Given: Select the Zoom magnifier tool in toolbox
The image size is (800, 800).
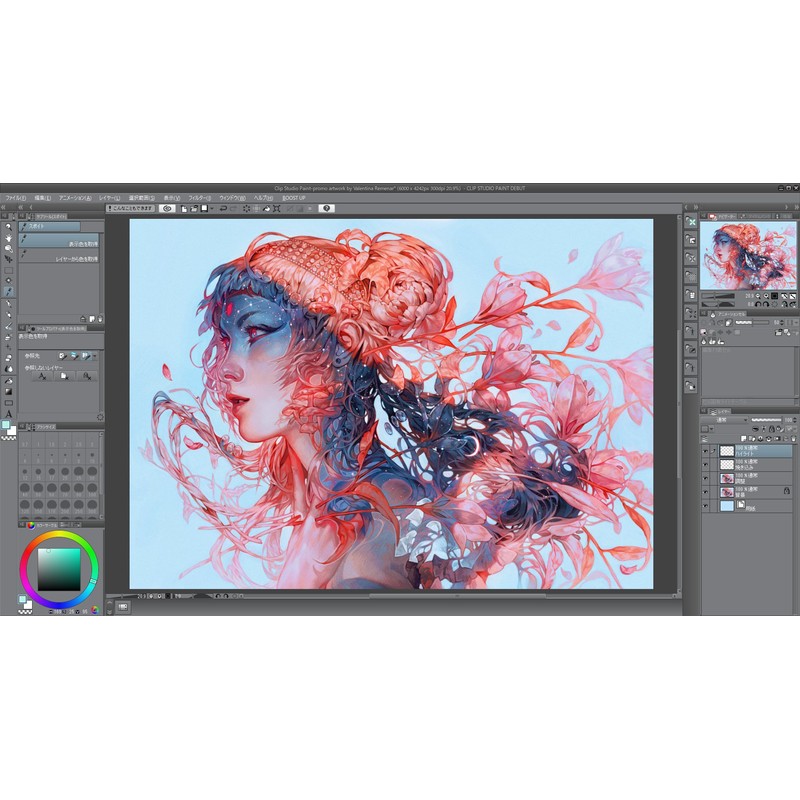Looking at the screenshot, I should [9, 227].
